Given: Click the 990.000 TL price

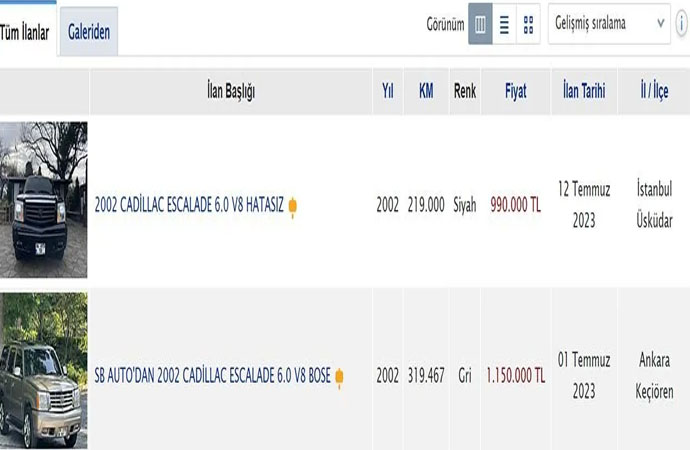Looking at the screenshot, I should [515, 205].
